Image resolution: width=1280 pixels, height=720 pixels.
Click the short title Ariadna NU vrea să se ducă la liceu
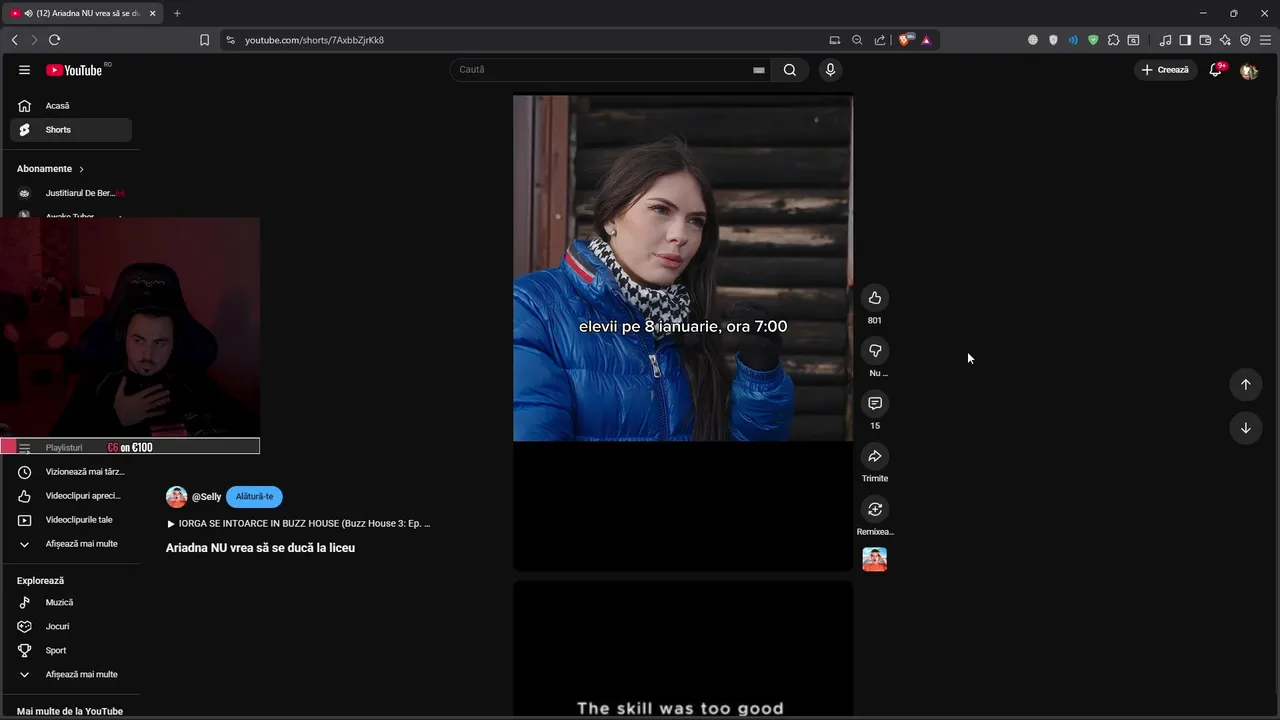260,548
